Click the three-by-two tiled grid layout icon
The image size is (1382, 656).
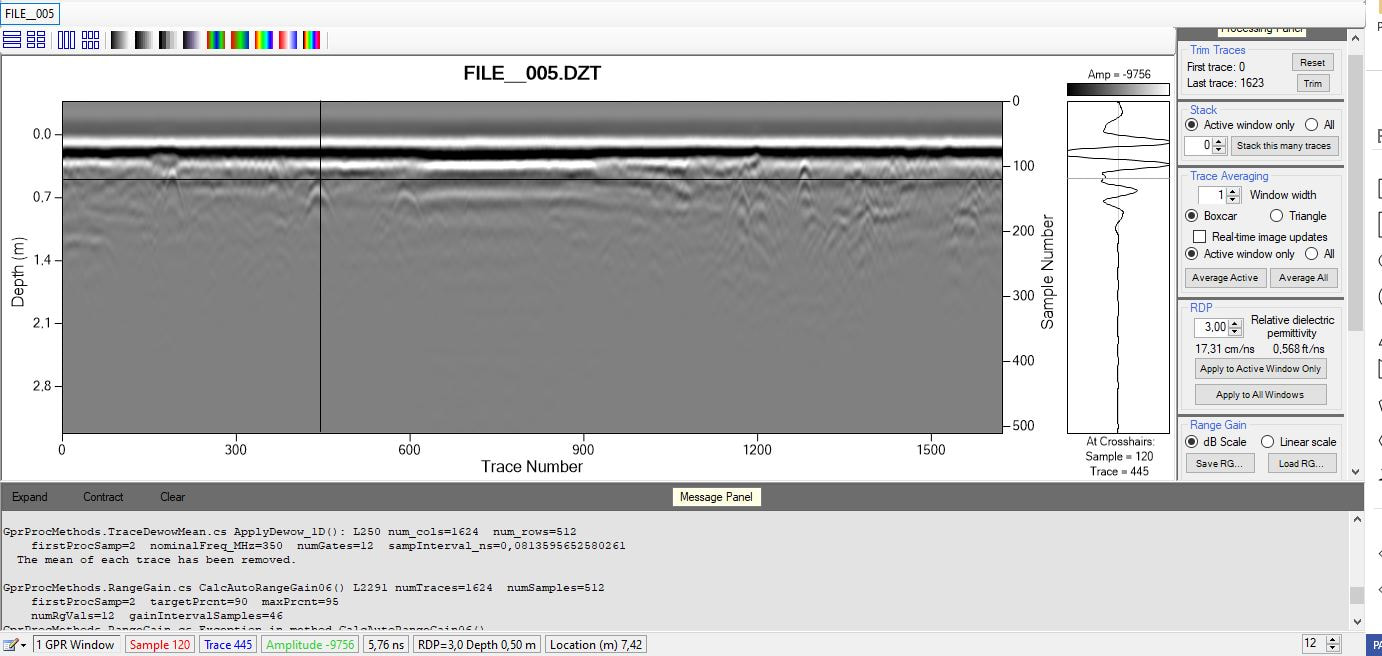(x=90, y=40)
